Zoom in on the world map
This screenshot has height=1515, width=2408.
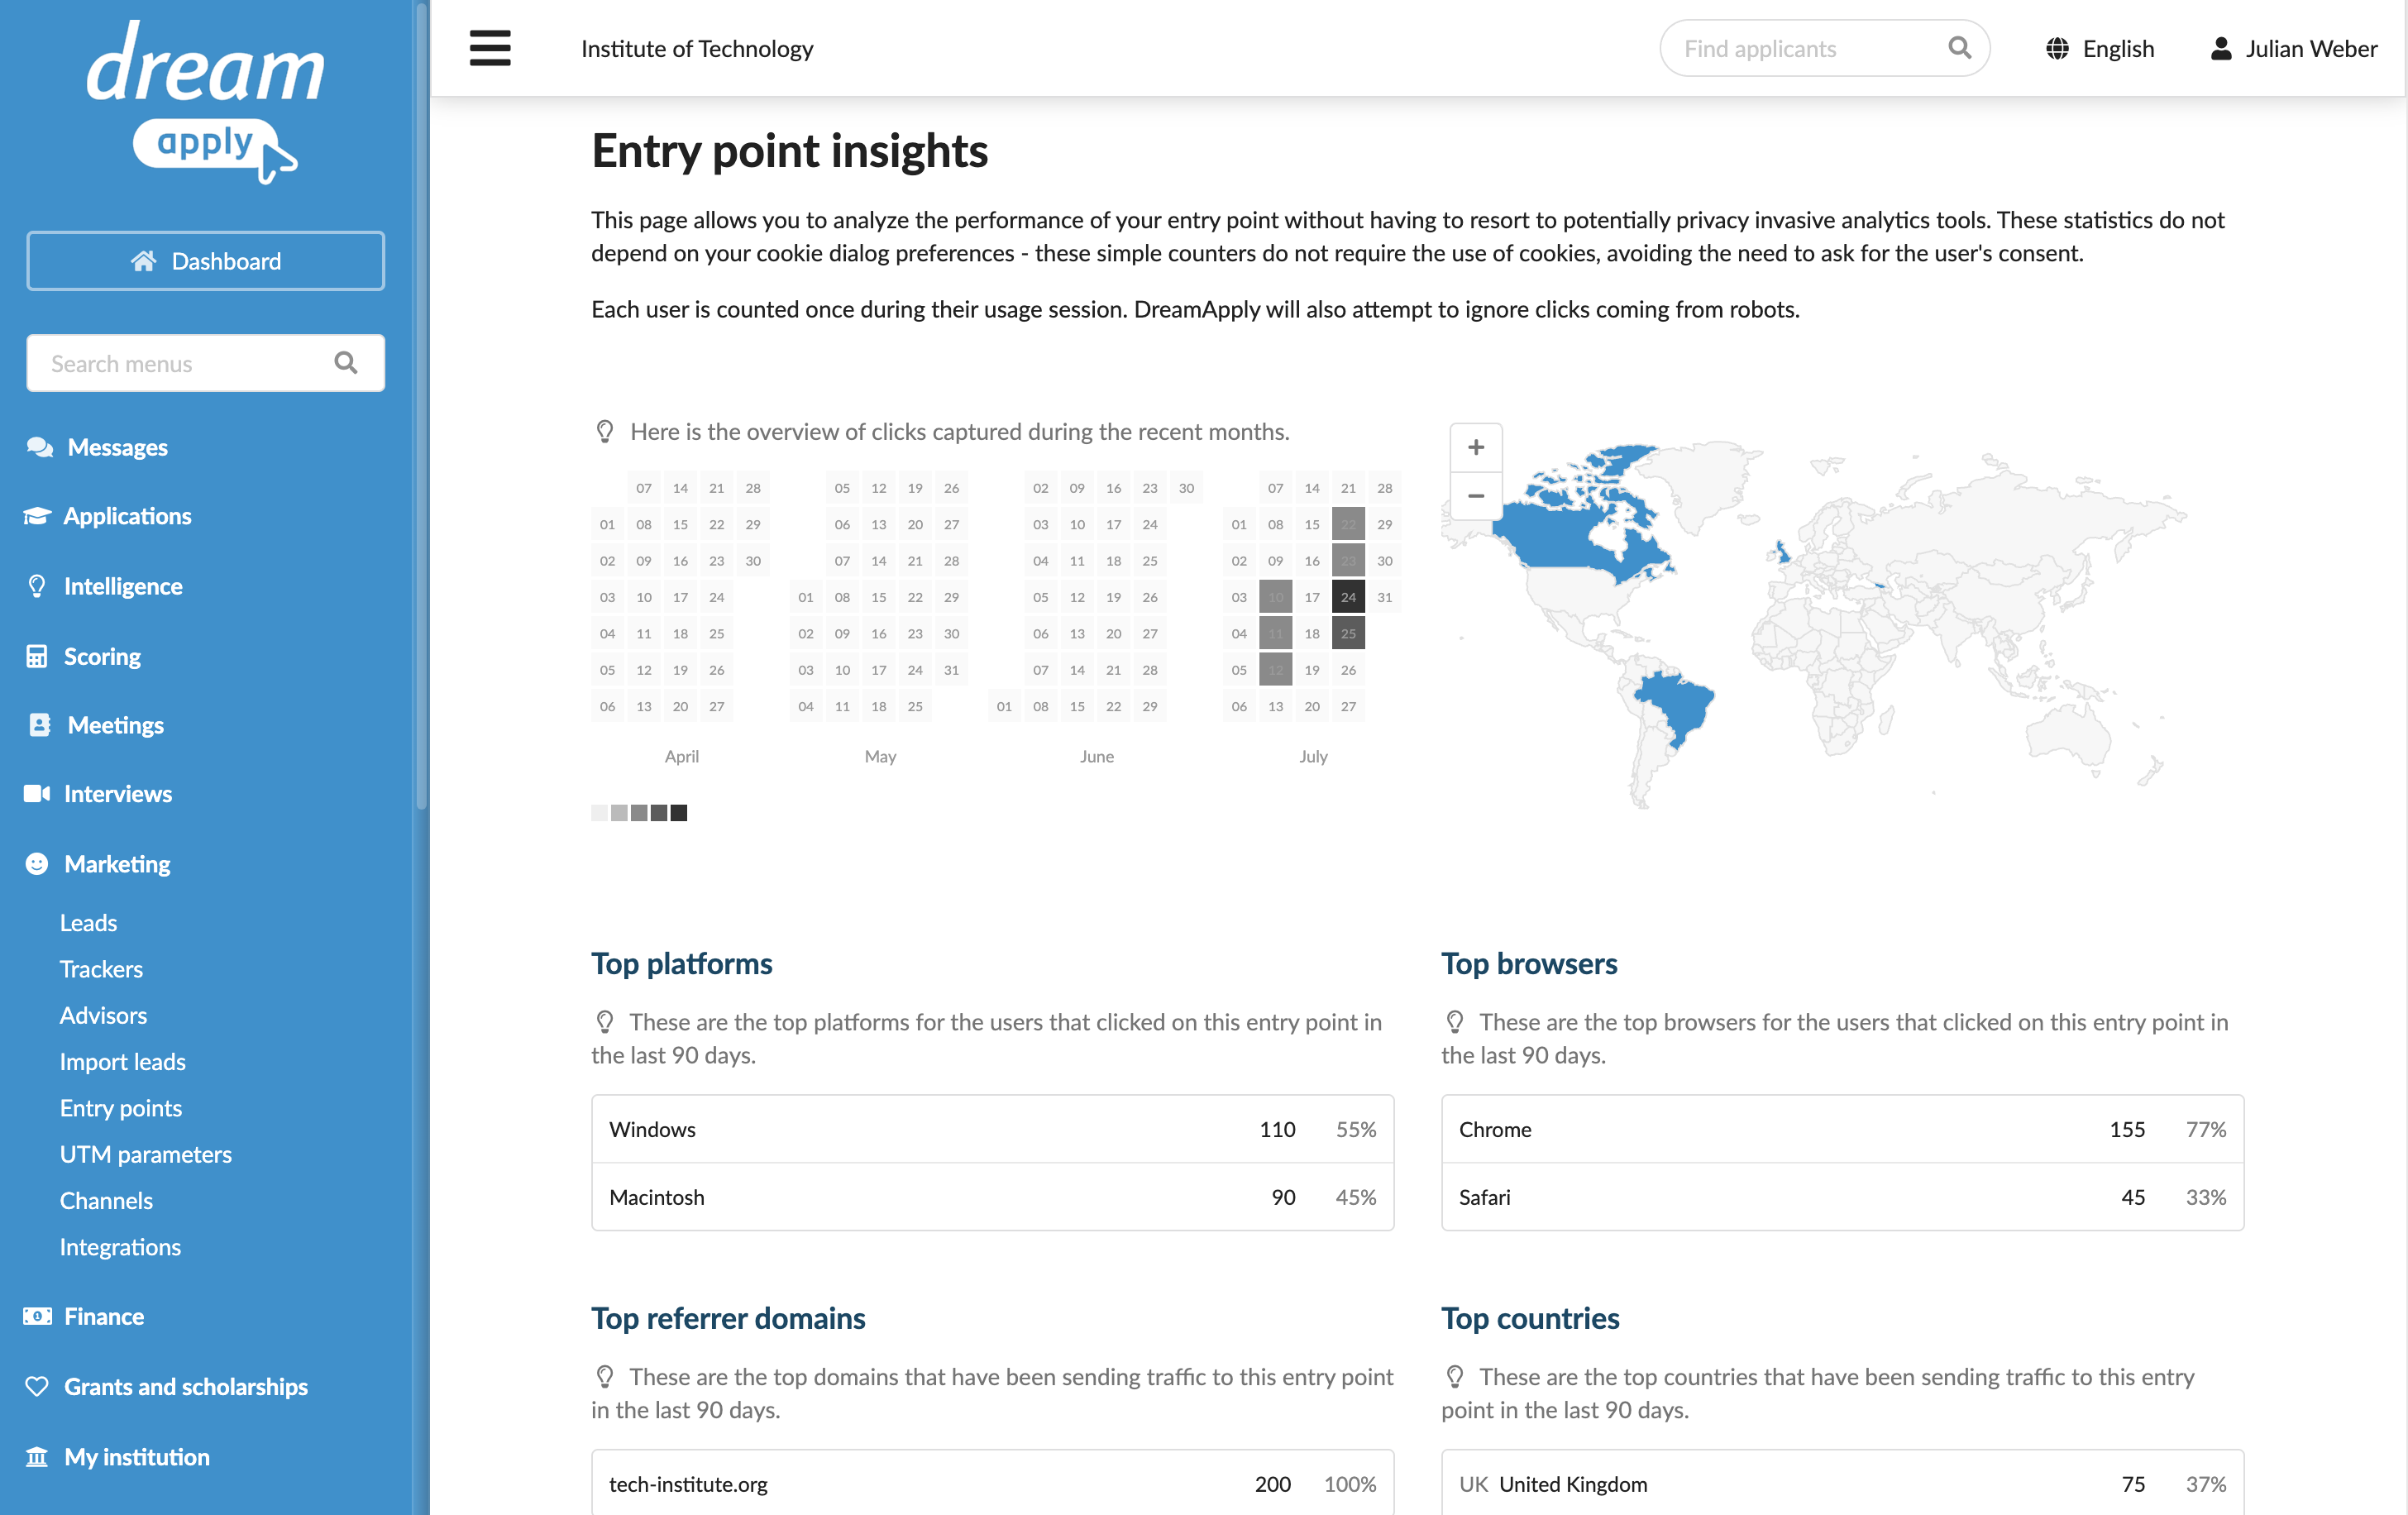[x=1475, y=447]
